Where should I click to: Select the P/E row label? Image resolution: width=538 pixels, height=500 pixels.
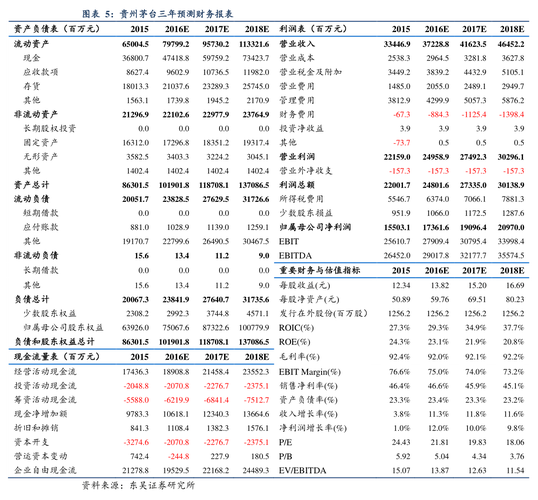(x=285, y=442)
